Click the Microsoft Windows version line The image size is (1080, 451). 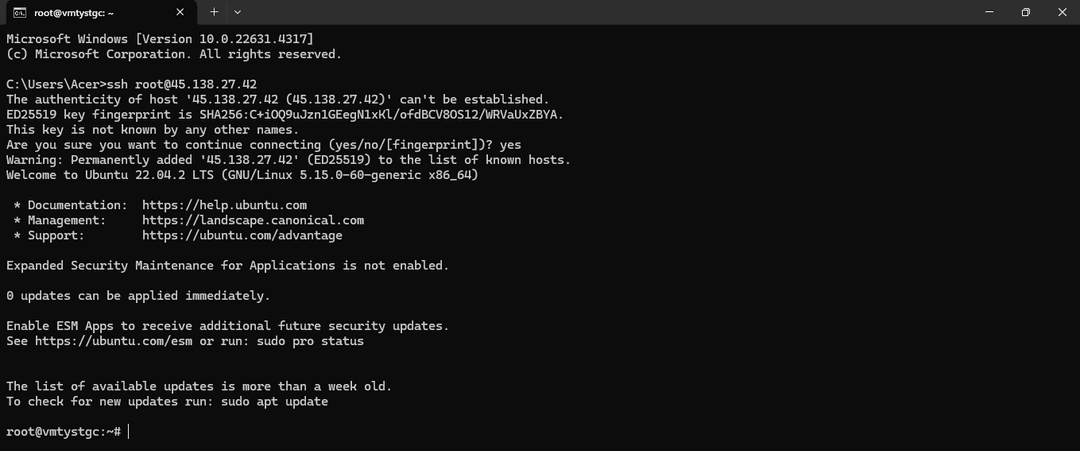pos(160,39)
